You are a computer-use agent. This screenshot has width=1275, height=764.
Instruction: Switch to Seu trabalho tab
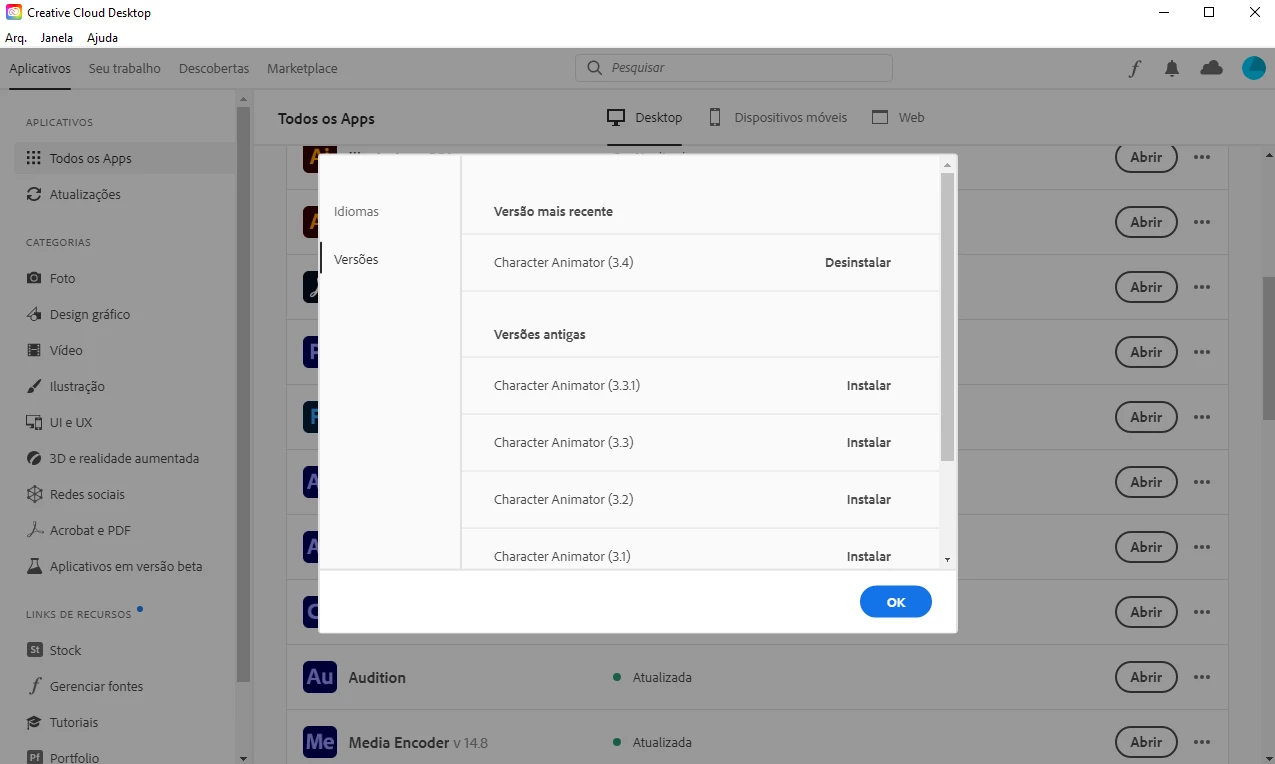pos(125,69)
